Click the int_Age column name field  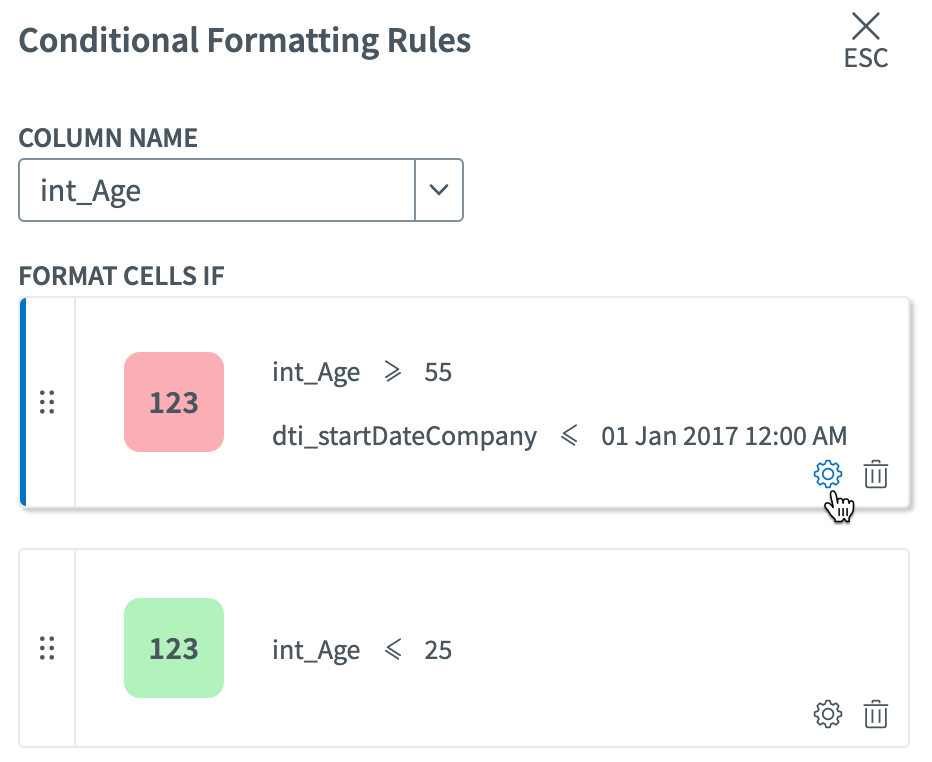(x=216, y=189)
